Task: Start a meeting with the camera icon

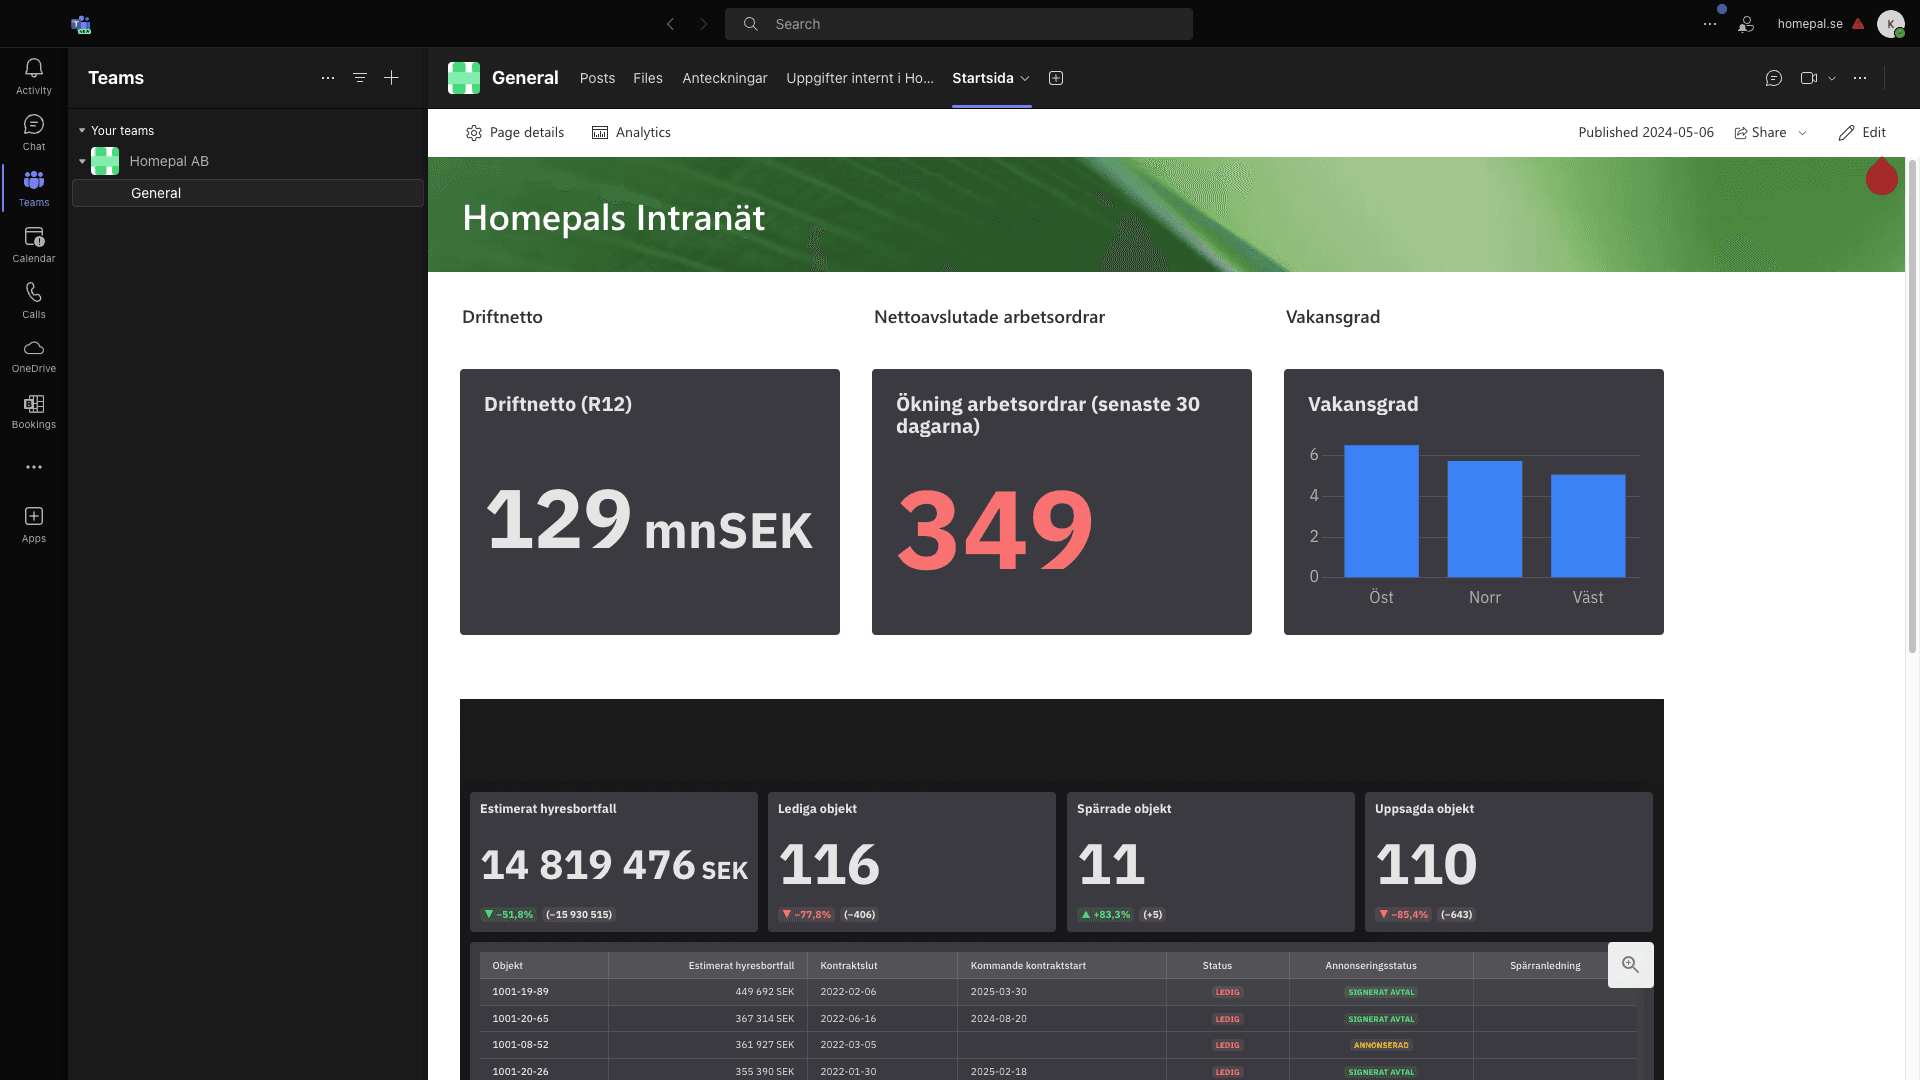Action: [x=1809, y=78]
